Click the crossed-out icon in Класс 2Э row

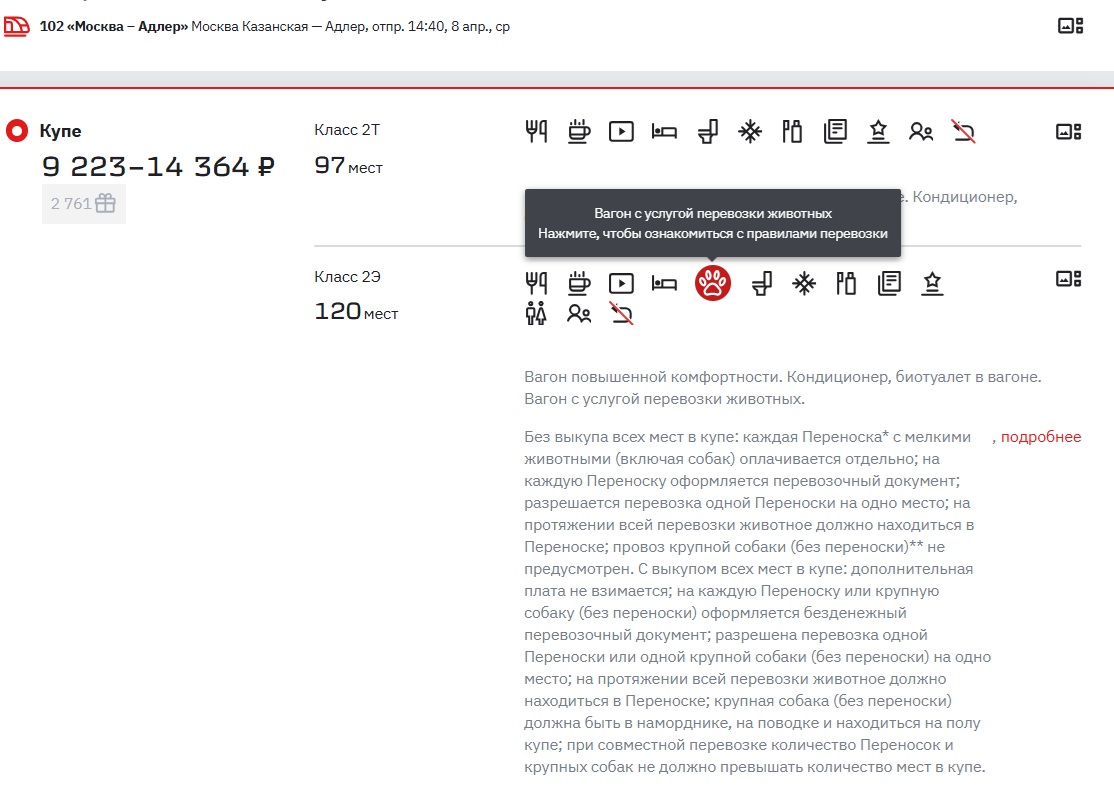[621, 314]
